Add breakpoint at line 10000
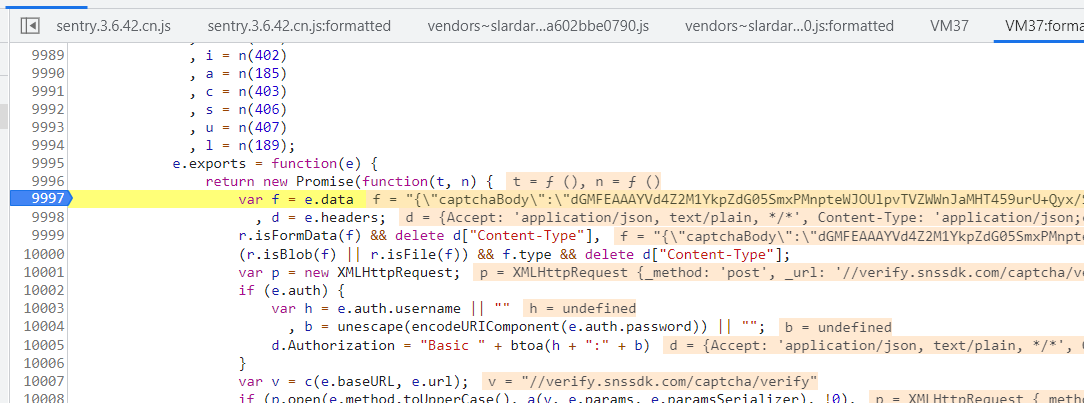The image size is (1084, 403). 45,254
